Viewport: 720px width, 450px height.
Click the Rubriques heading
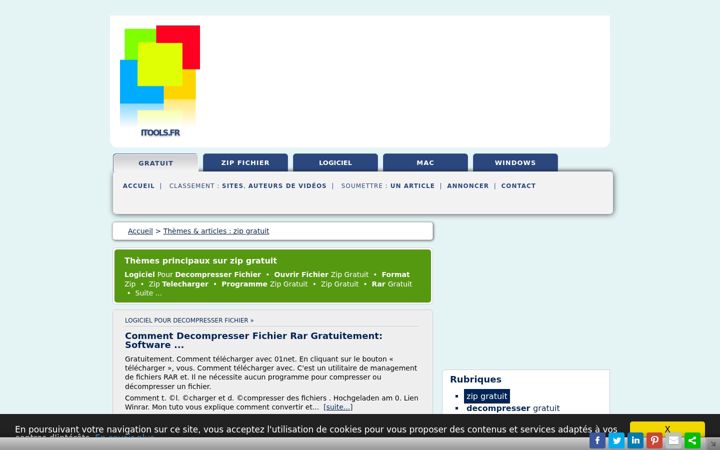tap(475, 379)
